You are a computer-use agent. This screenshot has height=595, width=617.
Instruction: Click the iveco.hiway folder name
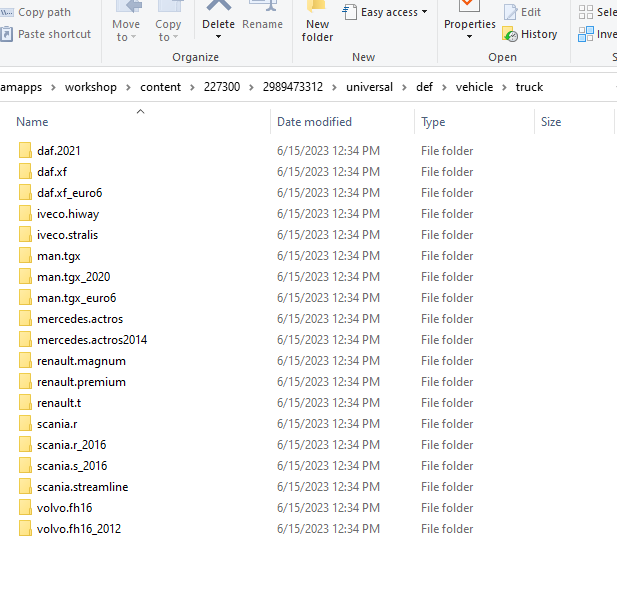point(68,214)
